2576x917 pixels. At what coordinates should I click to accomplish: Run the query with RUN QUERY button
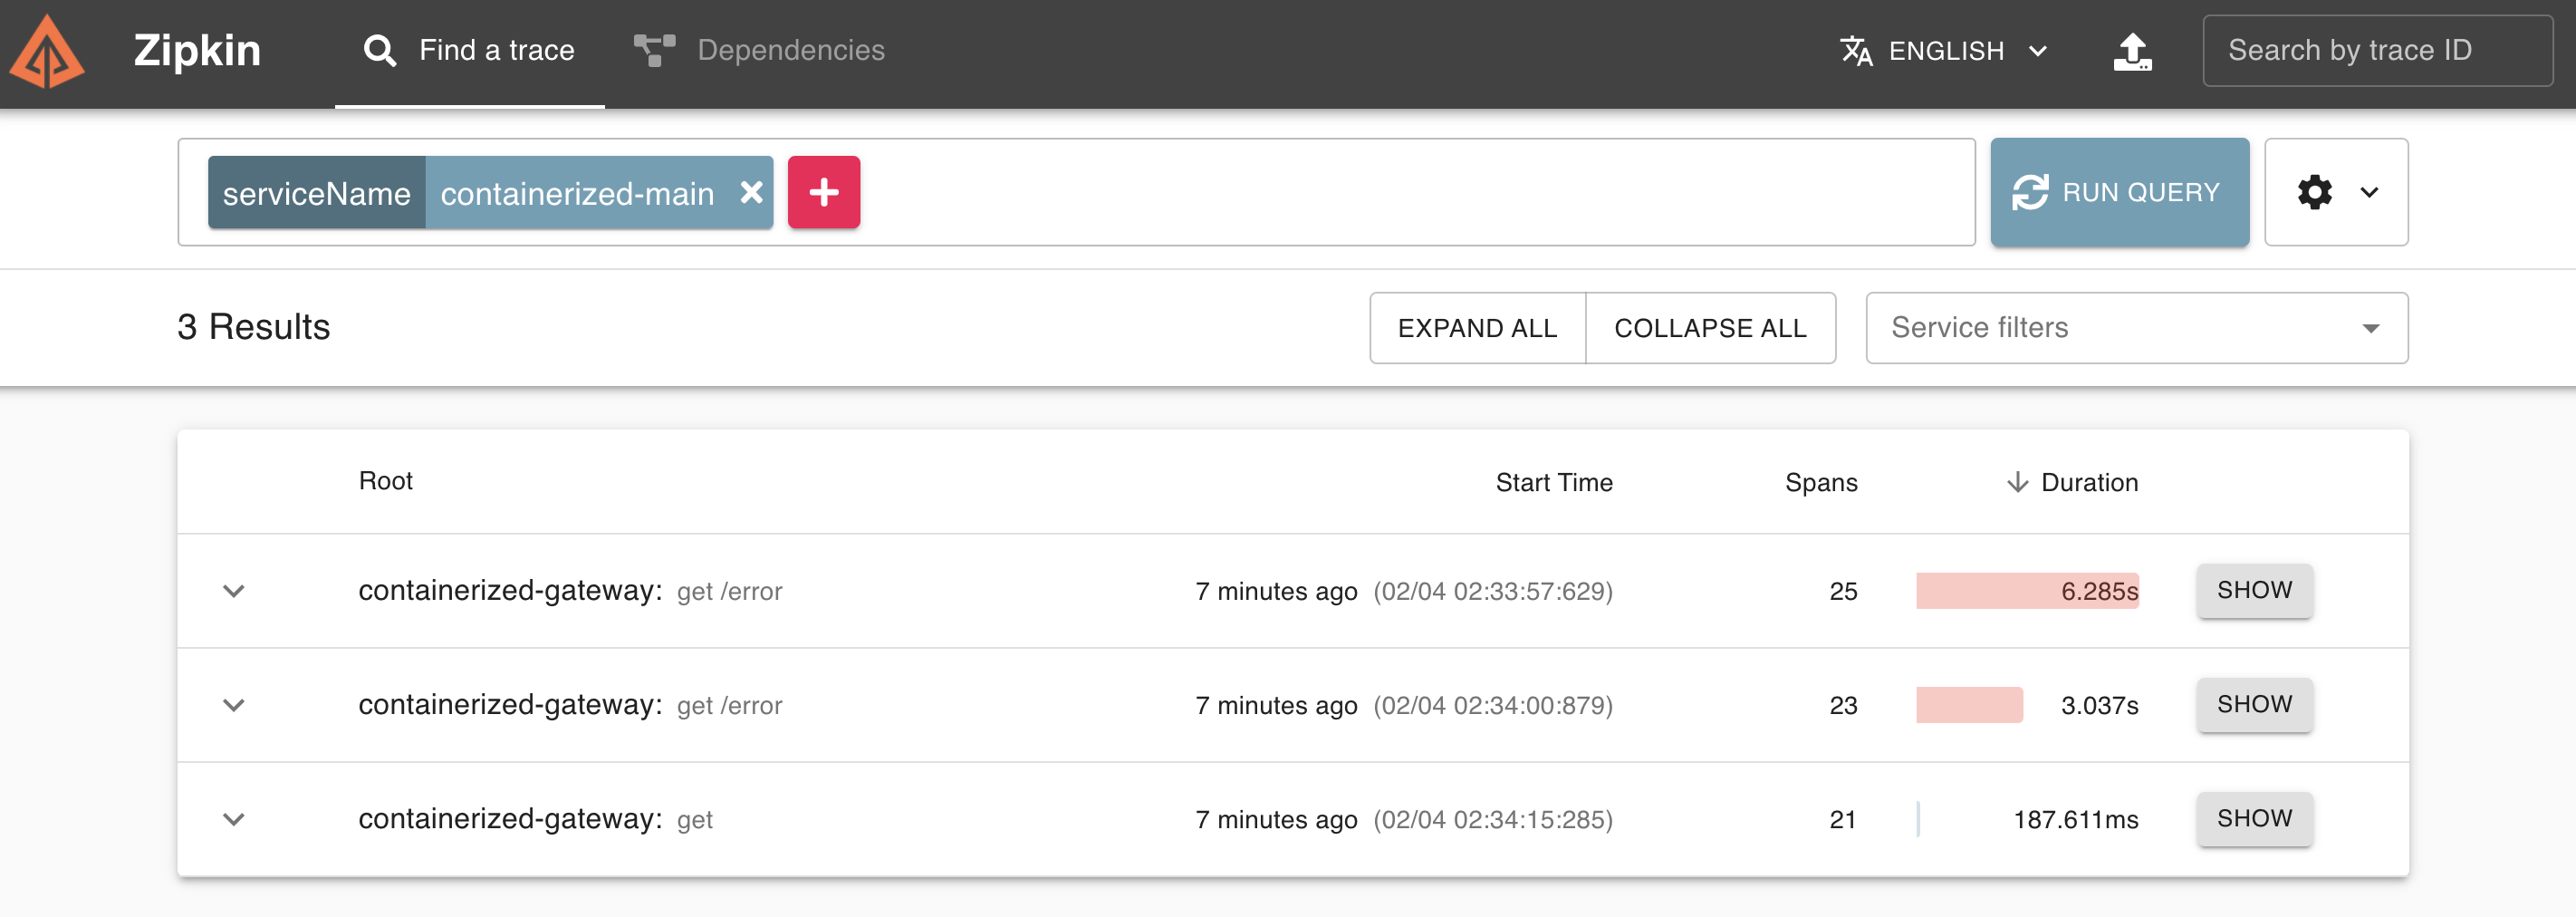(2119, 192)
